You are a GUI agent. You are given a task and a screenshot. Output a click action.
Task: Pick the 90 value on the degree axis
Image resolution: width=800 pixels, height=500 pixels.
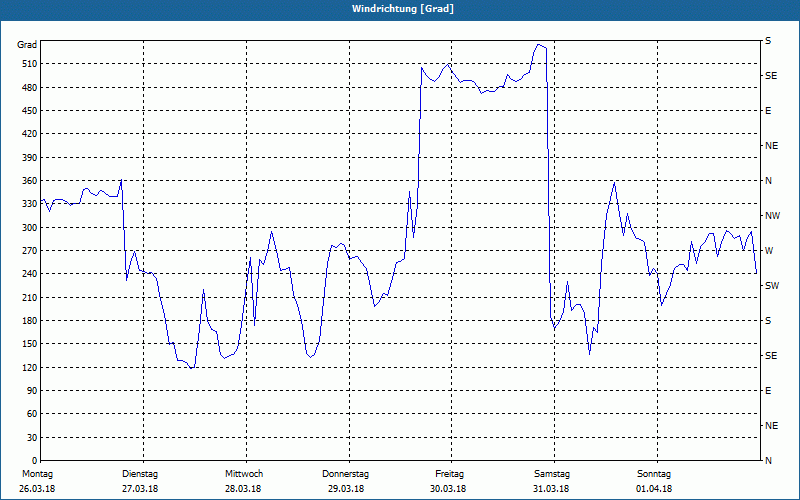tap(32, 391)
